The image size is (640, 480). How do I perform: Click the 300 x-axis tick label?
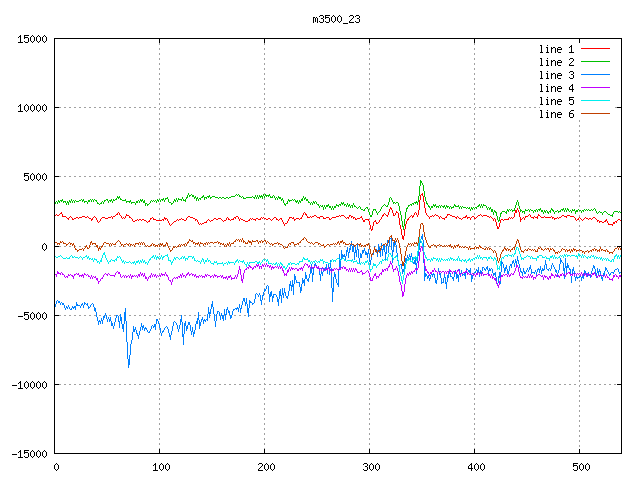pos(369,466)
